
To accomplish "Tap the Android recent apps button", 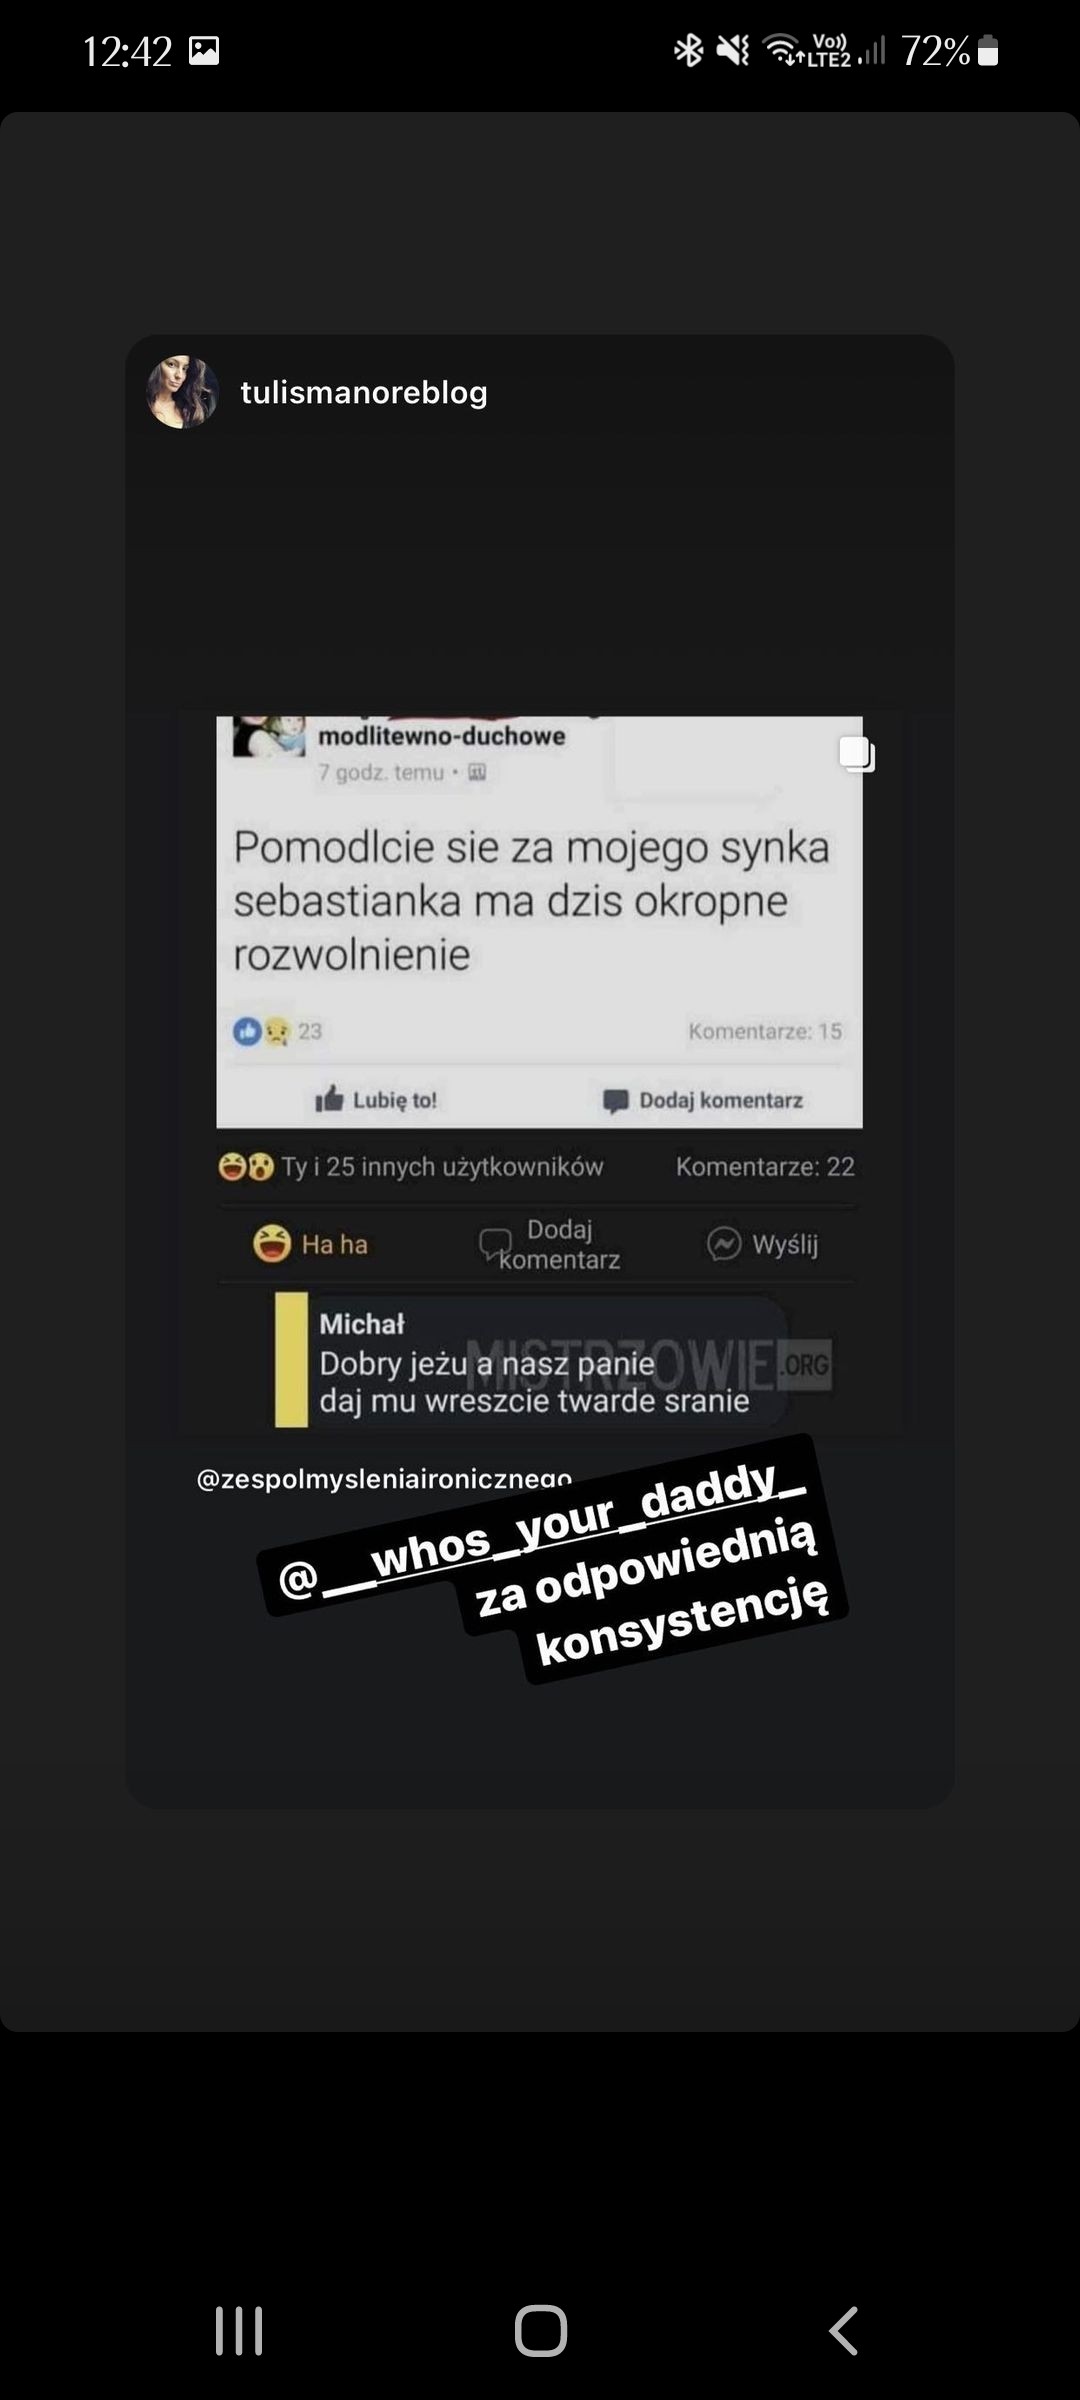I will (x=239, y=2331).
